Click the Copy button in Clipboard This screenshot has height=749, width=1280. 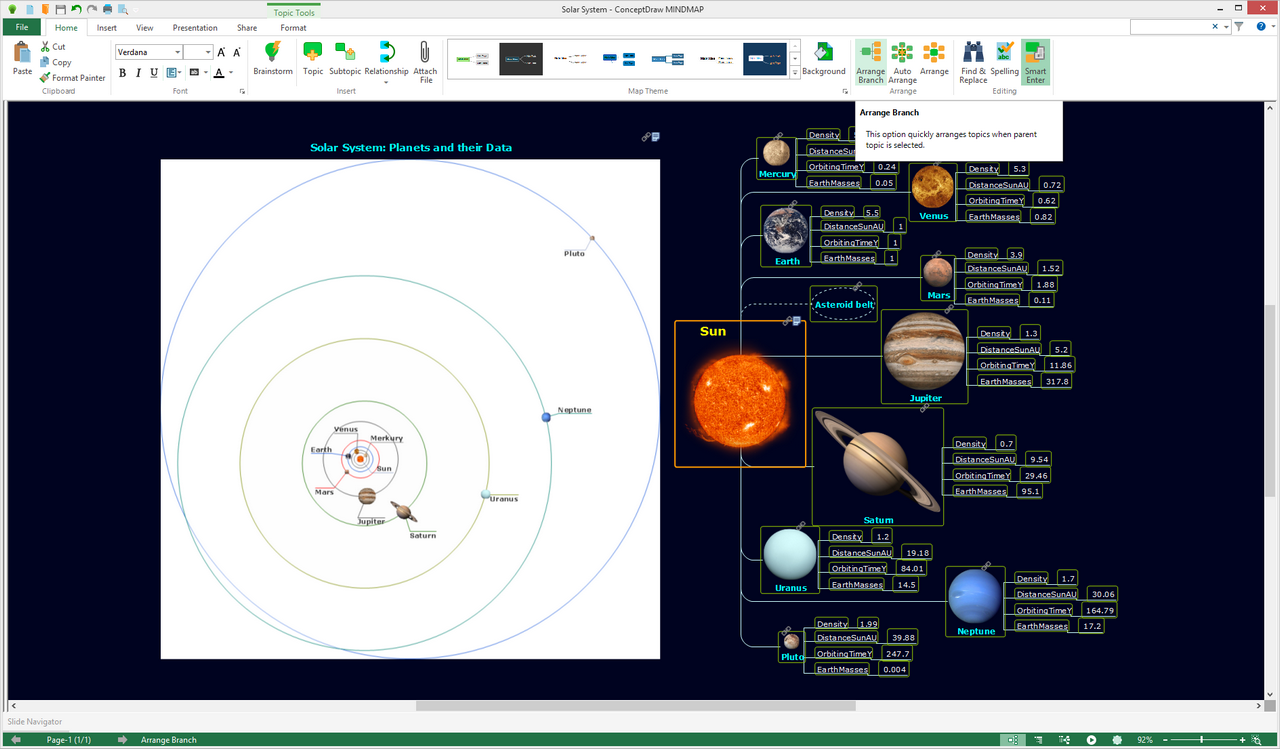pos(55,62)
